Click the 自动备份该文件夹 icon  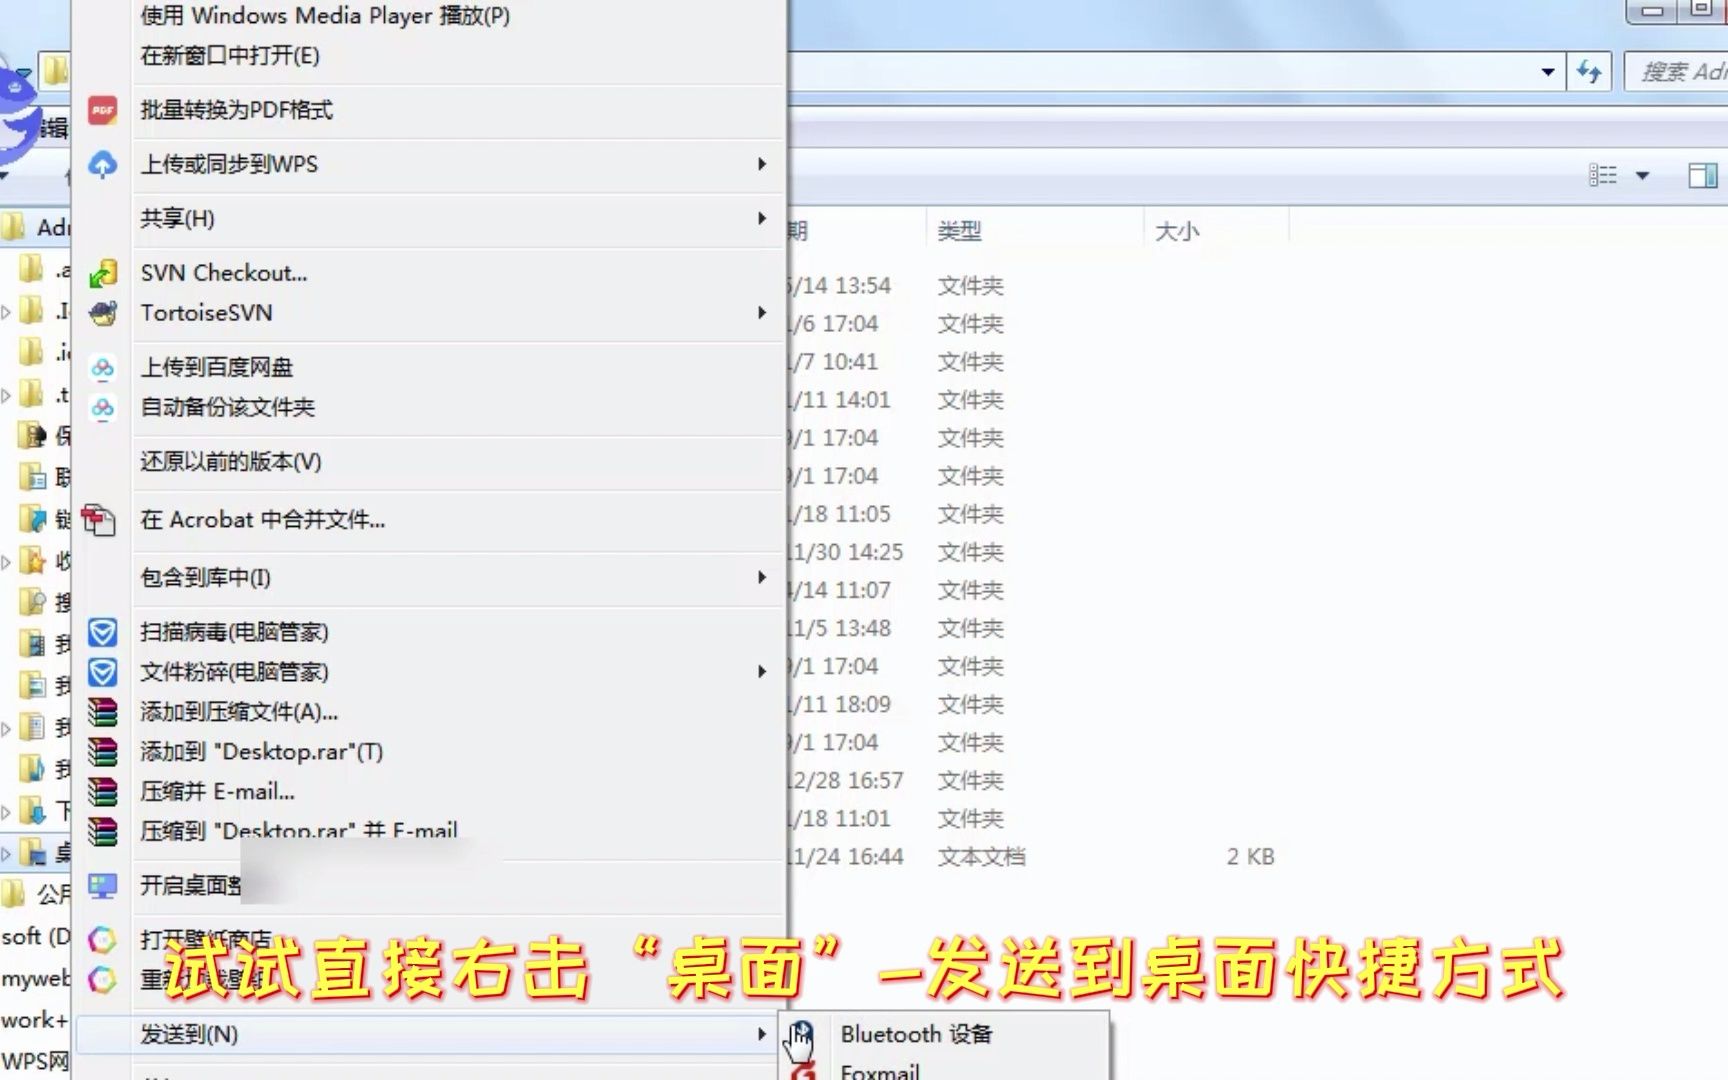pyautogui.click(x=101, y=408)
